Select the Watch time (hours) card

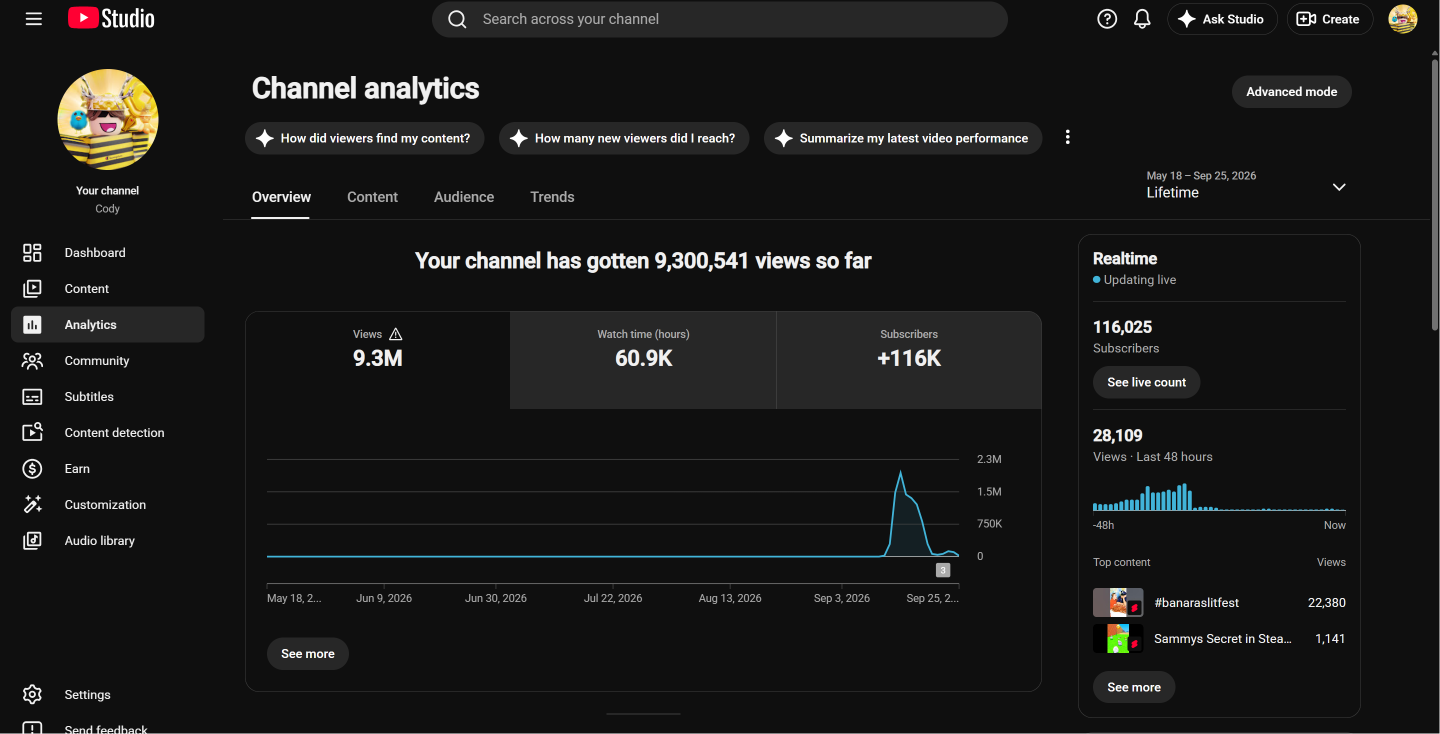(643, 360)
